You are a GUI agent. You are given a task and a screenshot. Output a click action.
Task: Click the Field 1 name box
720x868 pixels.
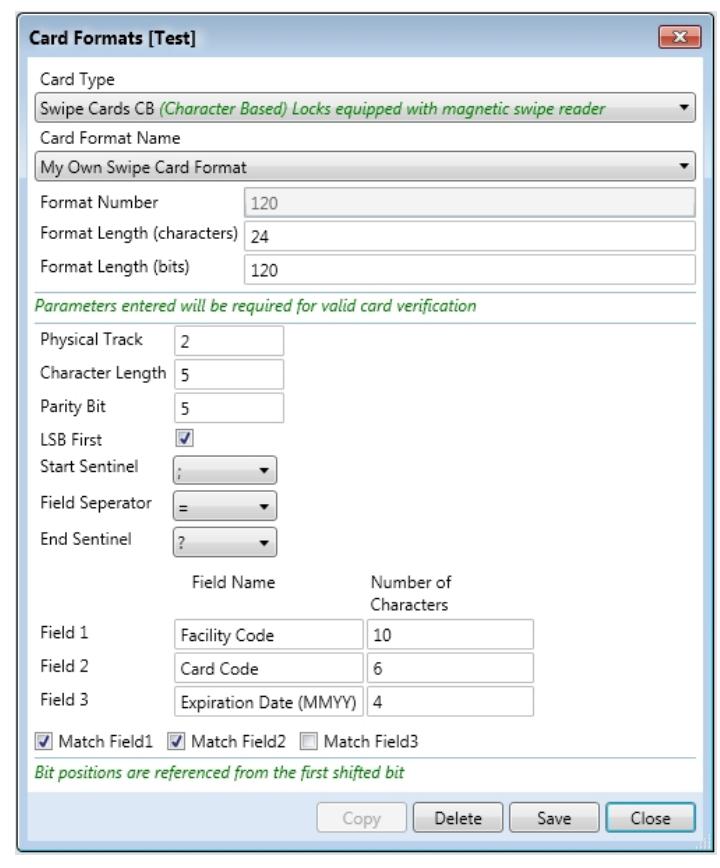tap(268, 634)
